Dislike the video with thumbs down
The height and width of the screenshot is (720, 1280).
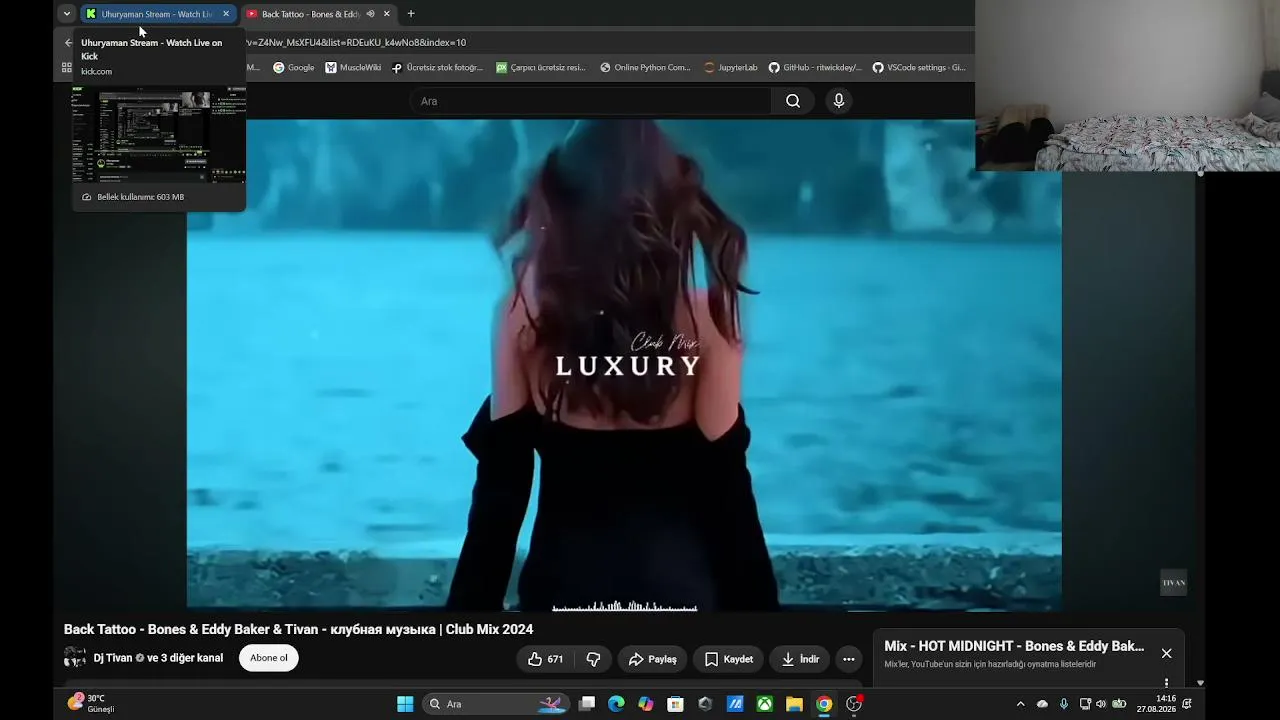(593, 659)
